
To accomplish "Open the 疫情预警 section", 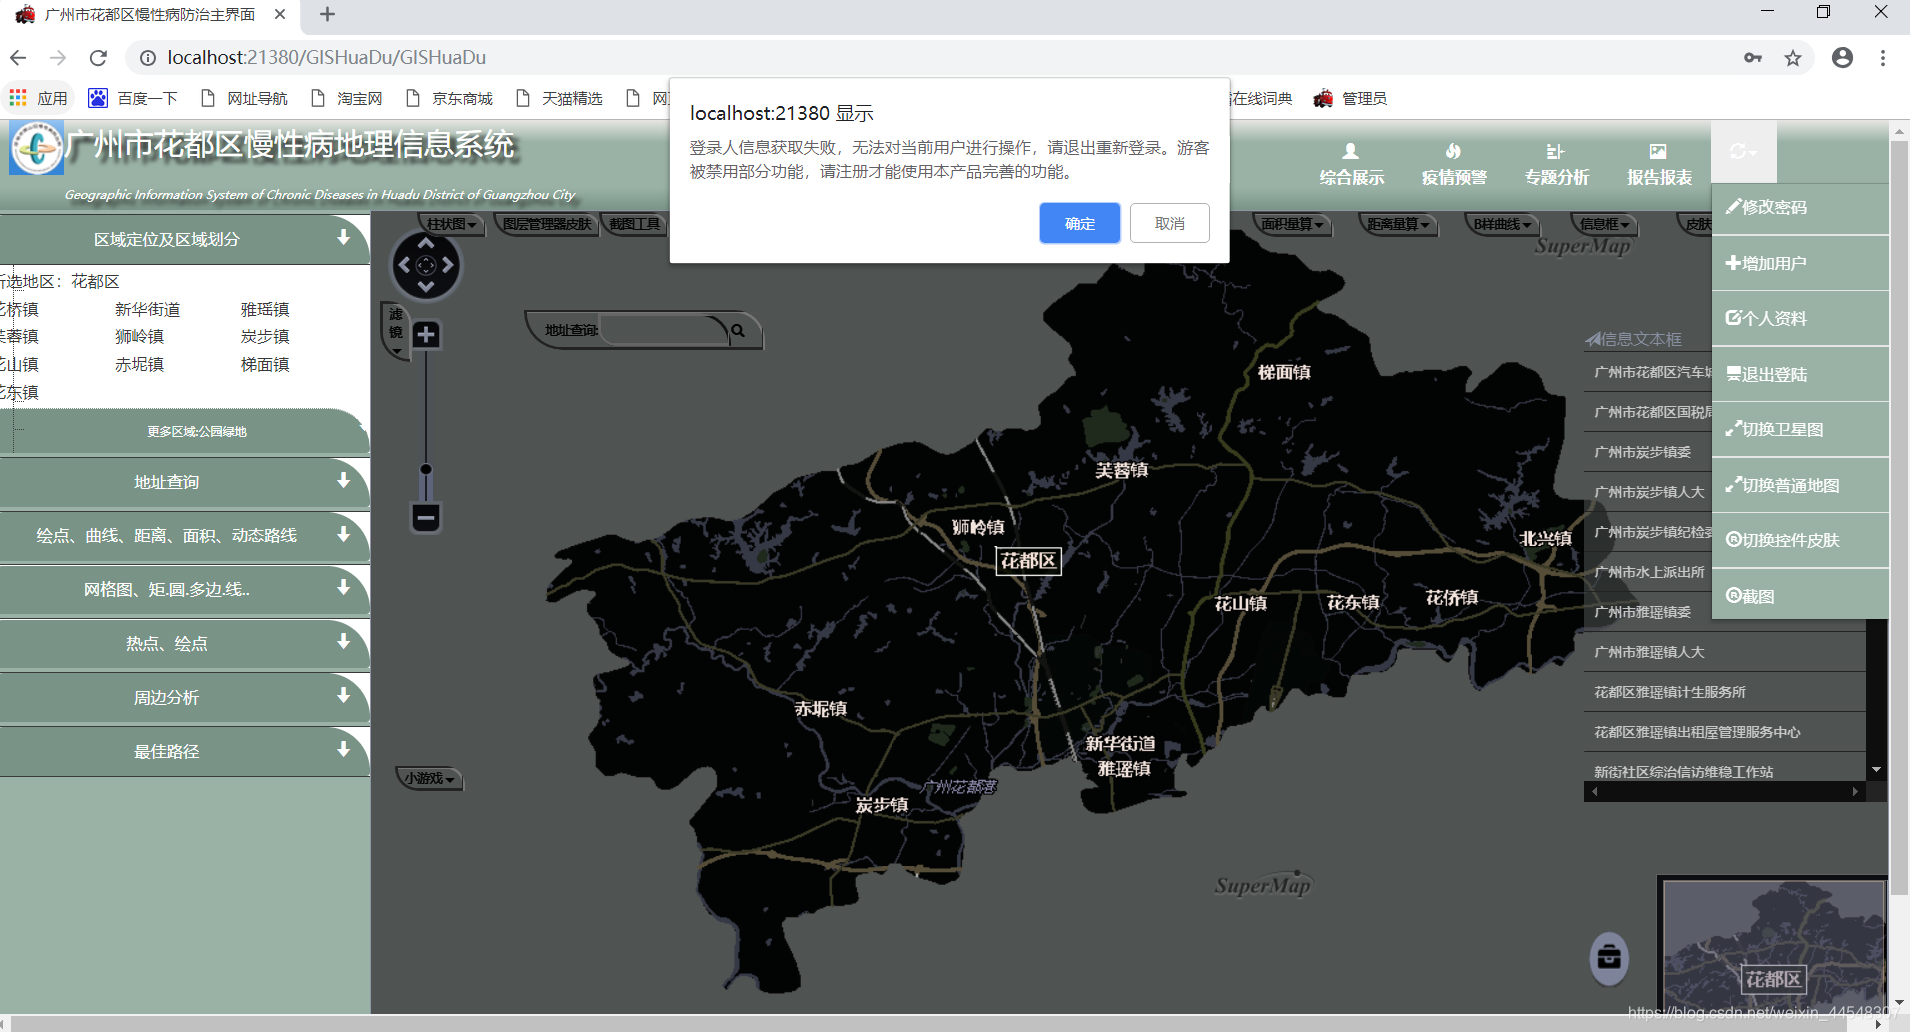I will click(x=1454, y=165).
